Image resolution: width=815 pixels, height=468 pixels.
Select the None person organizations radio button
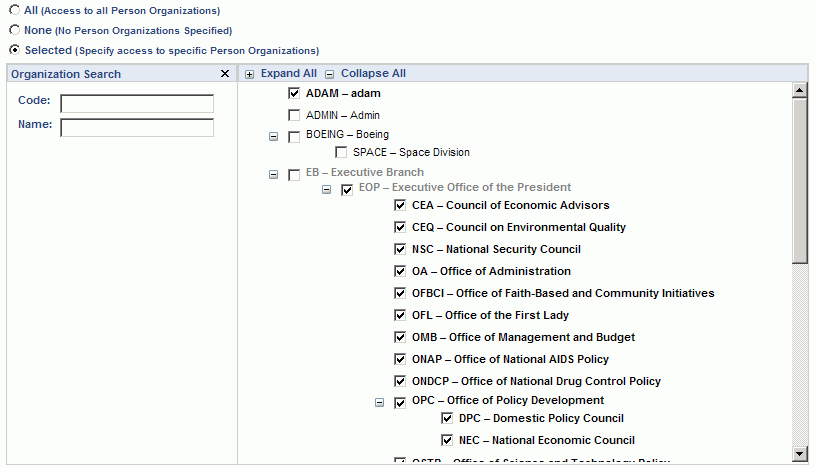15,30
